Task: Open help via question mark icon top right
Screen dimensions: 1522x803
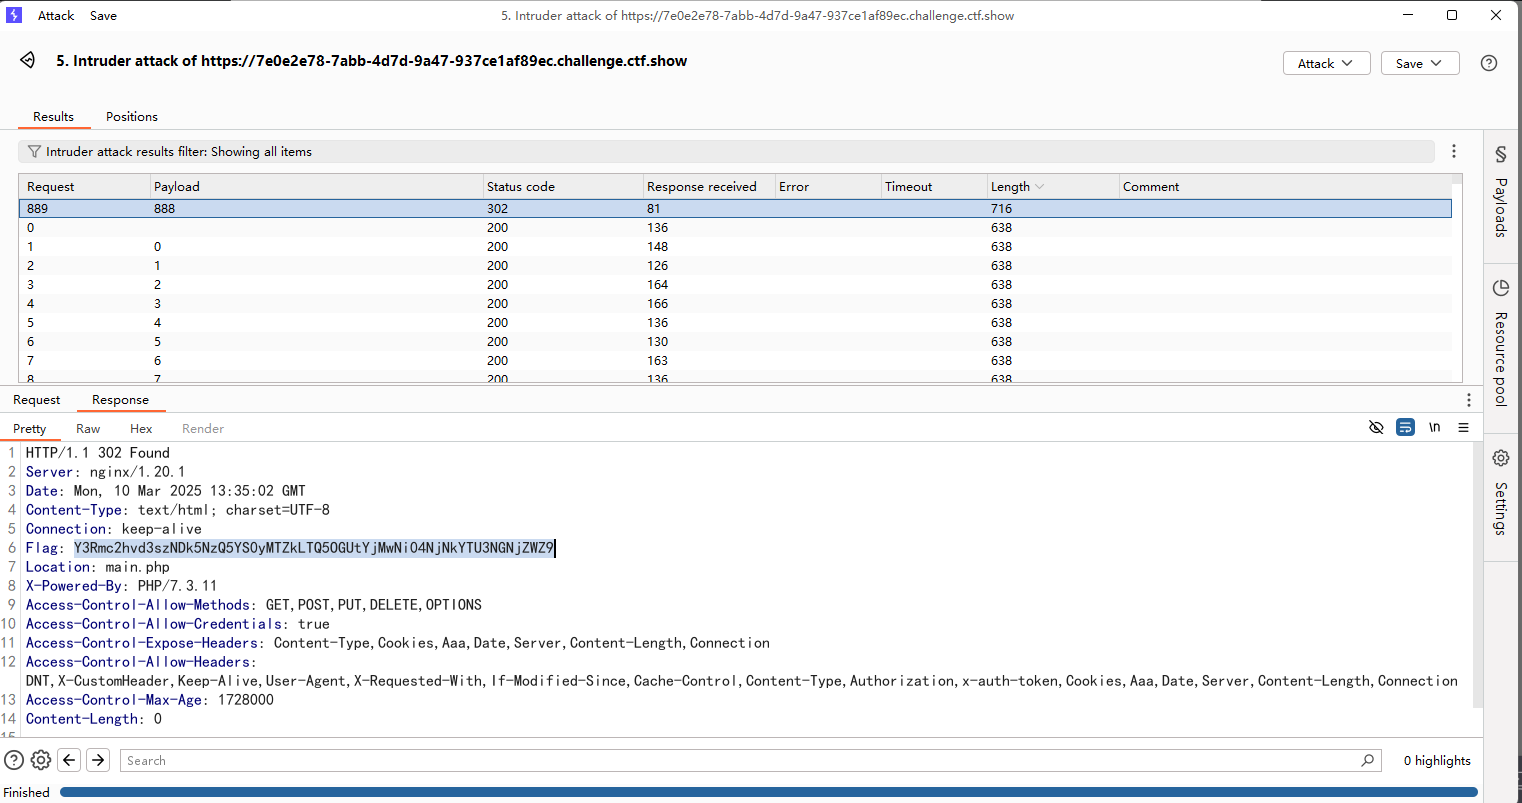Action: [x=1489, y=63]
